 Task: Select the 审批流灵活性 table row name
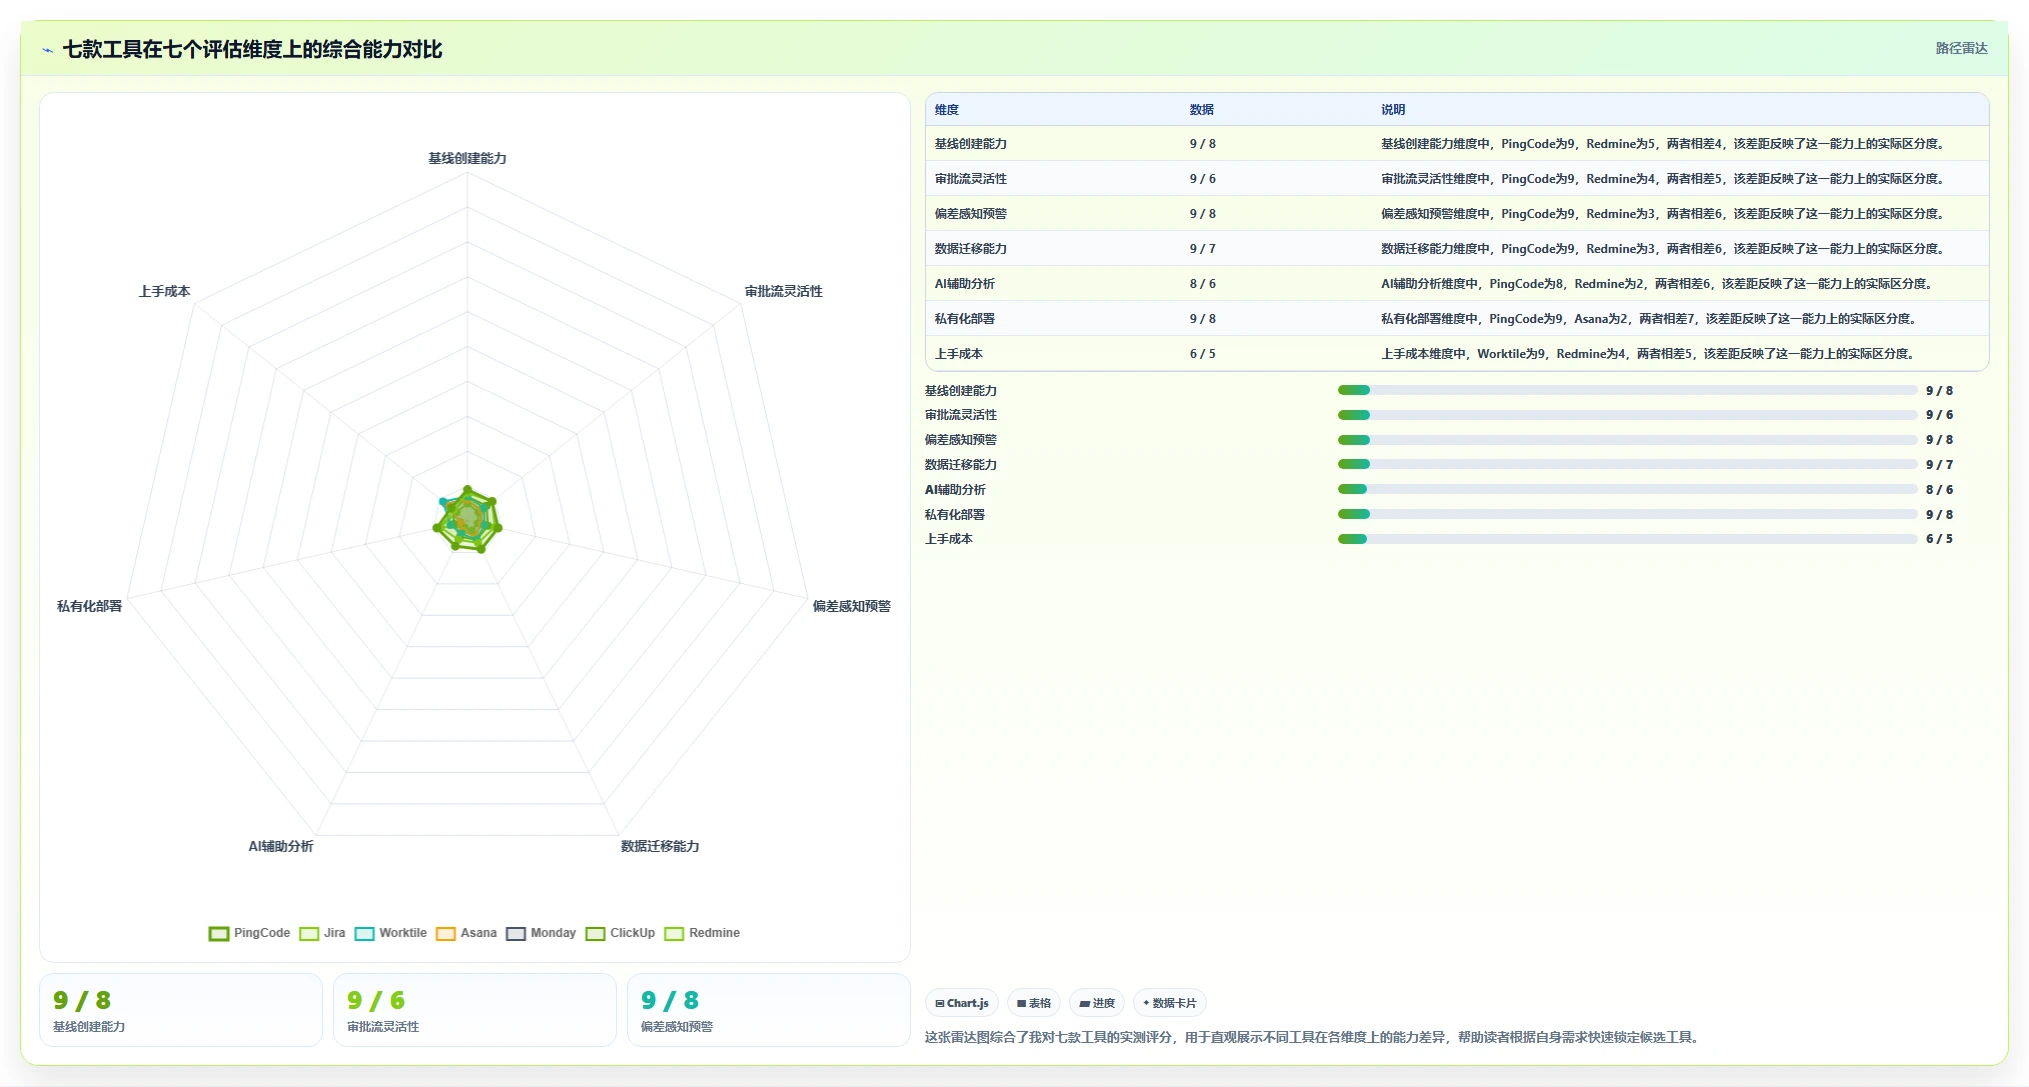point(970,179)
